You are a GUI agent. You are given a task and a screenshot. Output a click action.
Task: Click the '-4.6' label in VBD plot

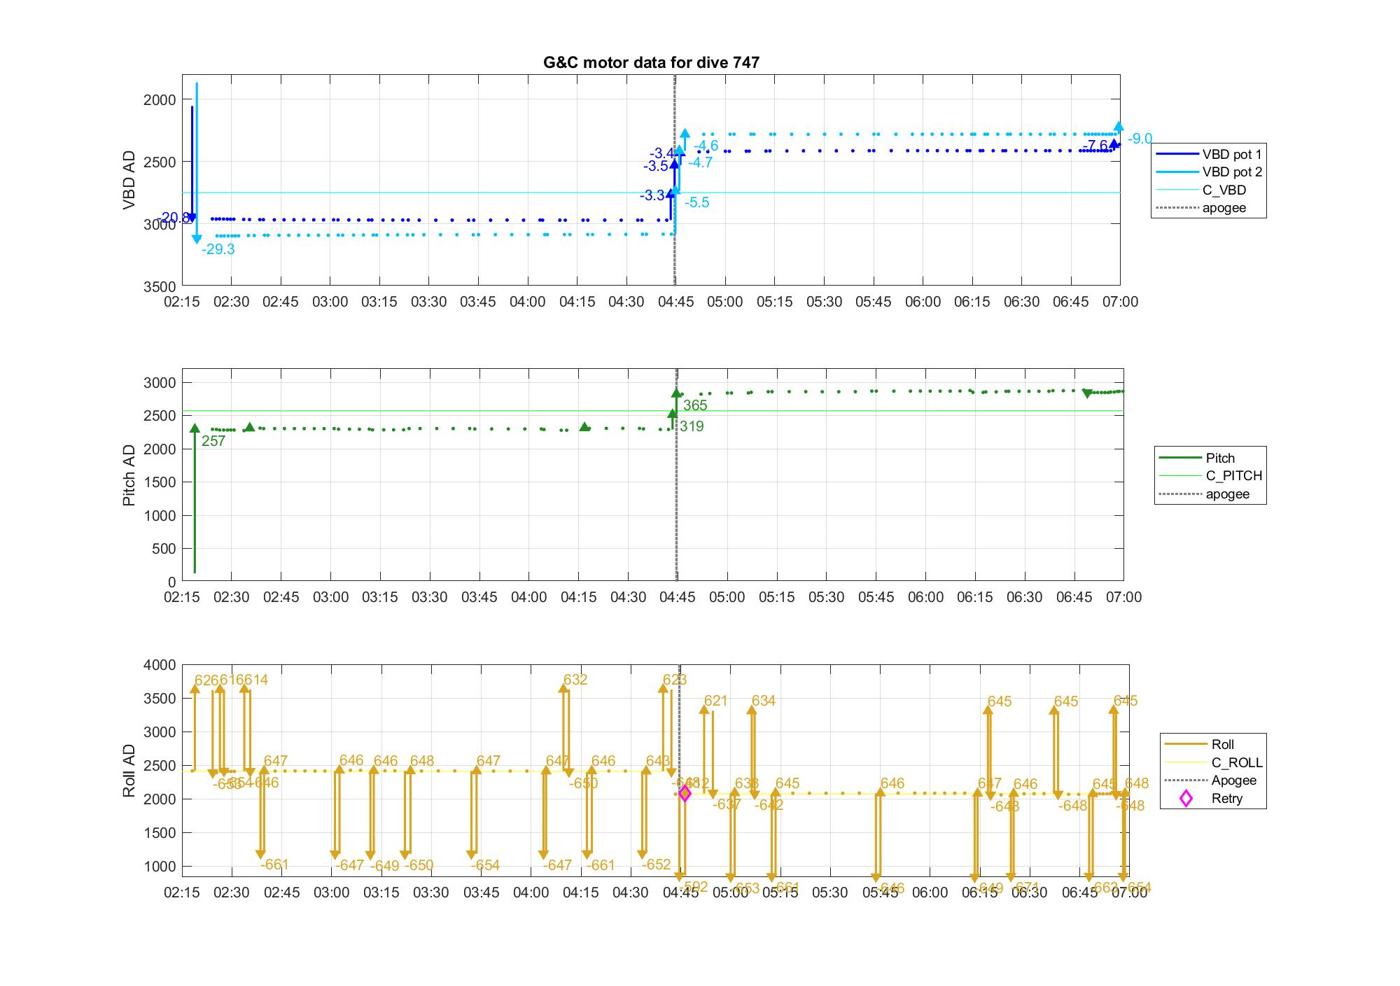(x=705, y=146)
